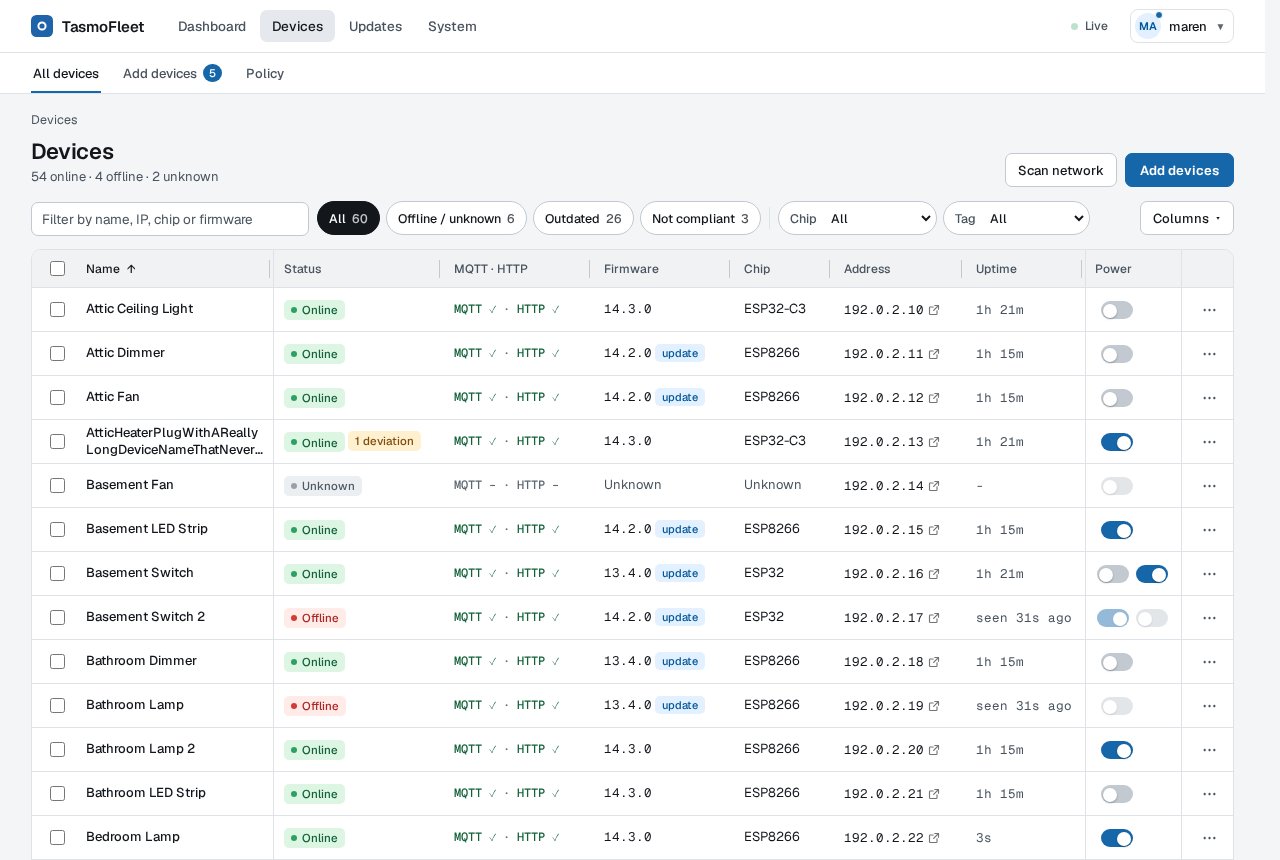1280x860 pixels.
Task: Click the sort arrow in Name column header
Action: [x=131, y=269]
